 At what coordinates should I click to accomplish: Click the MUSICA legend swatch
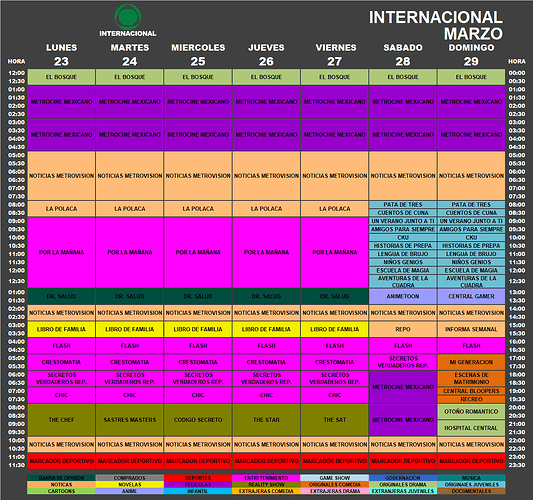point(471,478)
